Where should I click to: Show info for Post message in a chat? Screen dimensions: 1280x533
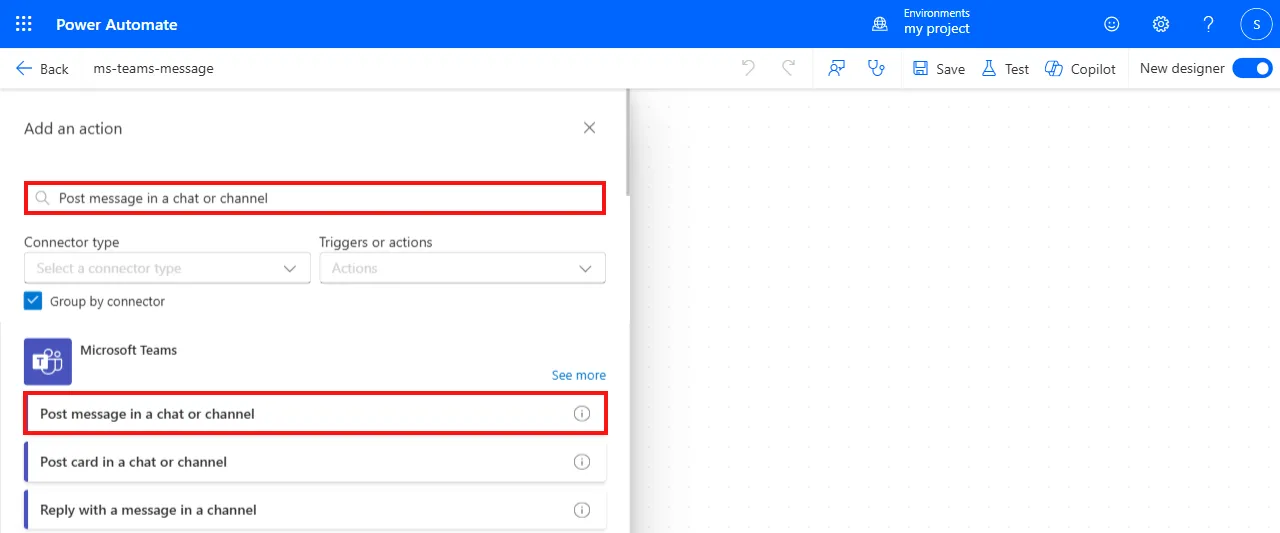pyautogui.click(x=582, y=414)
